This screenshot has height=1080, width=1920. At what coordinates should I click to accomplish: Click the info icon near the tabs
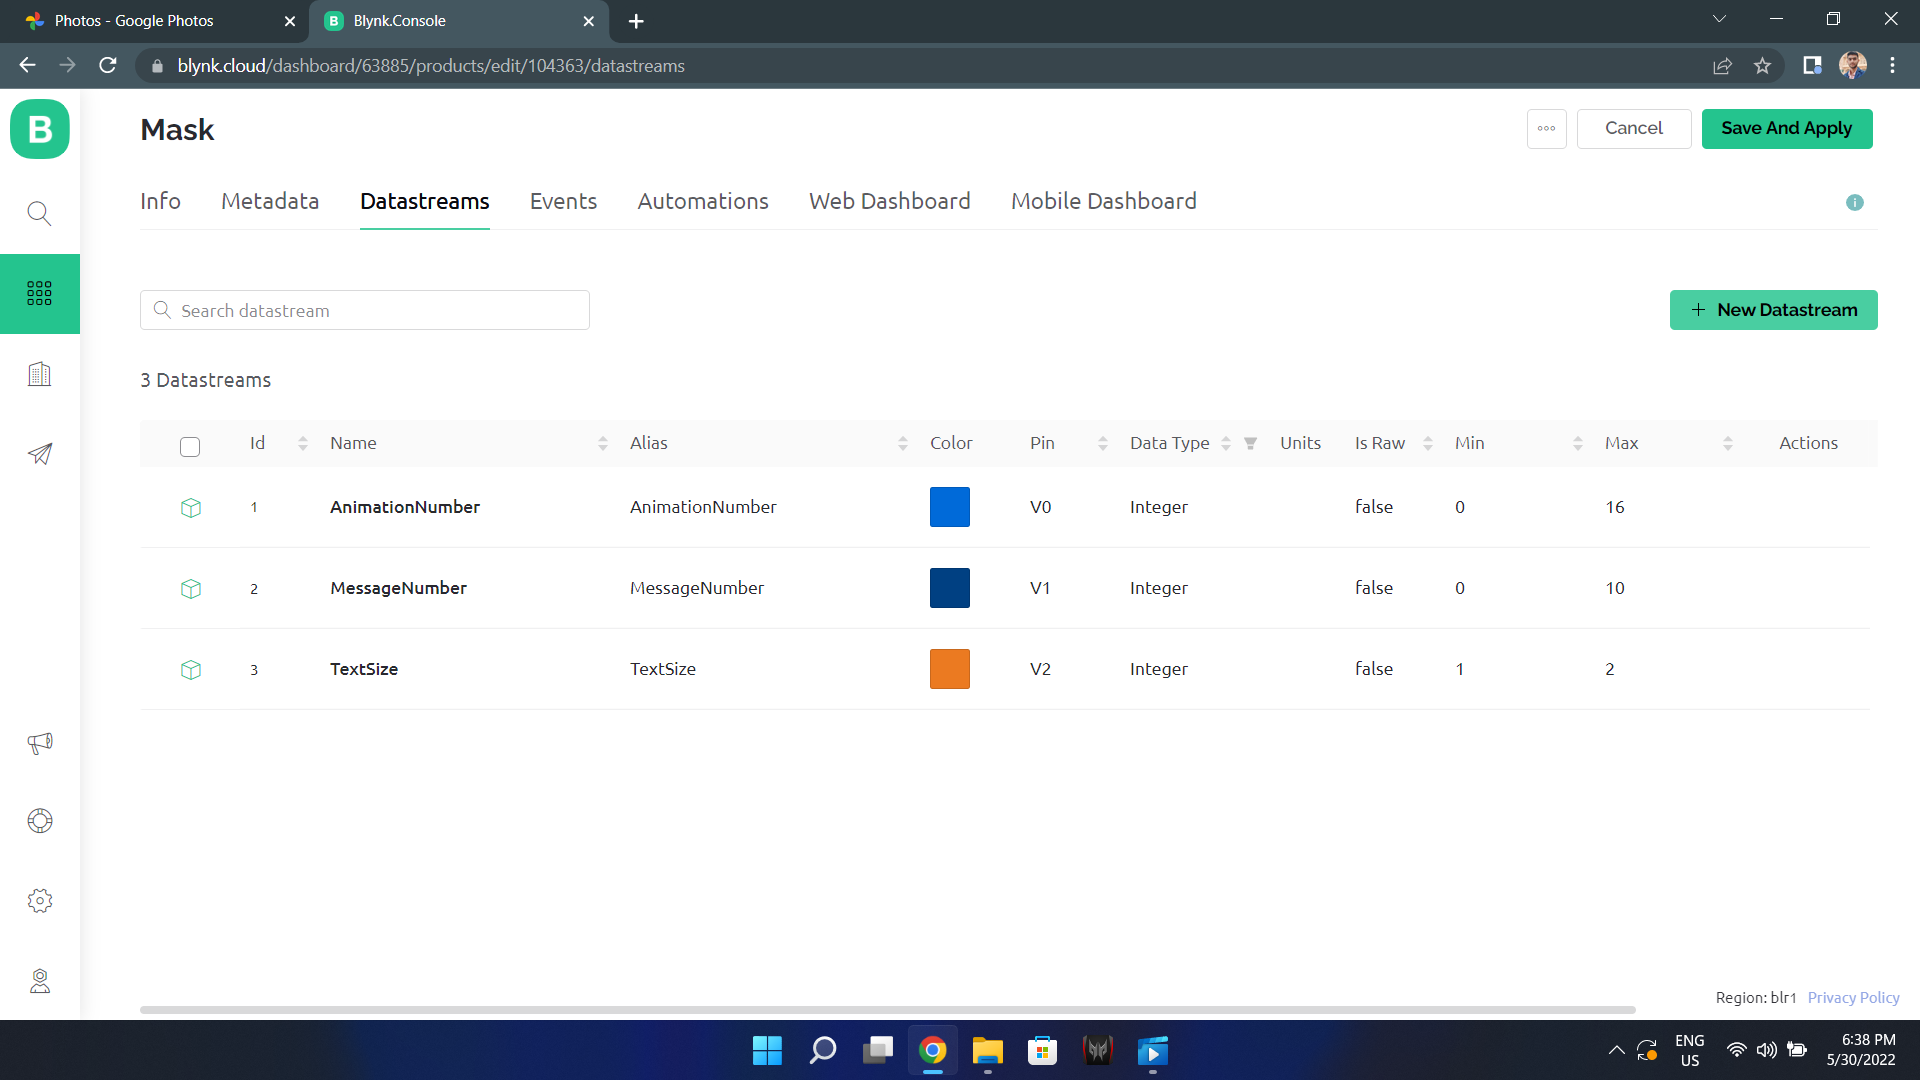[1854, 202]
